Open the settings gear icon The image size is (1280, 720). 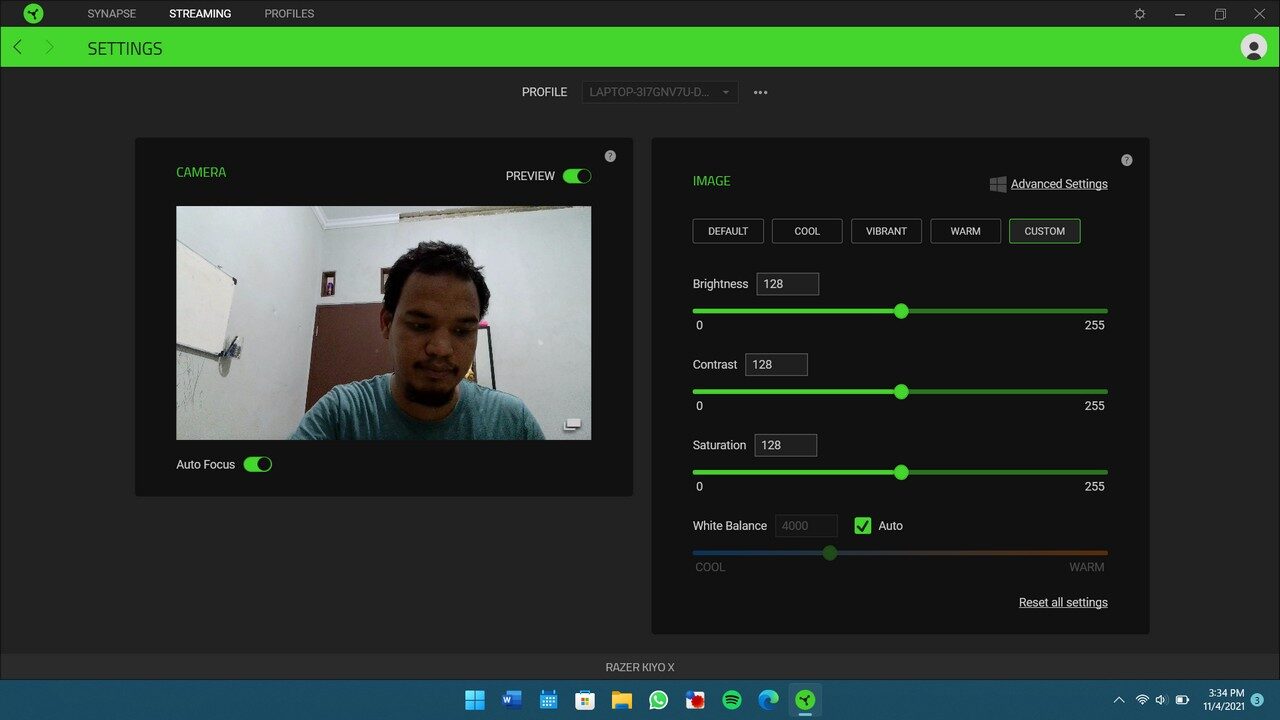coord(1139,13)
